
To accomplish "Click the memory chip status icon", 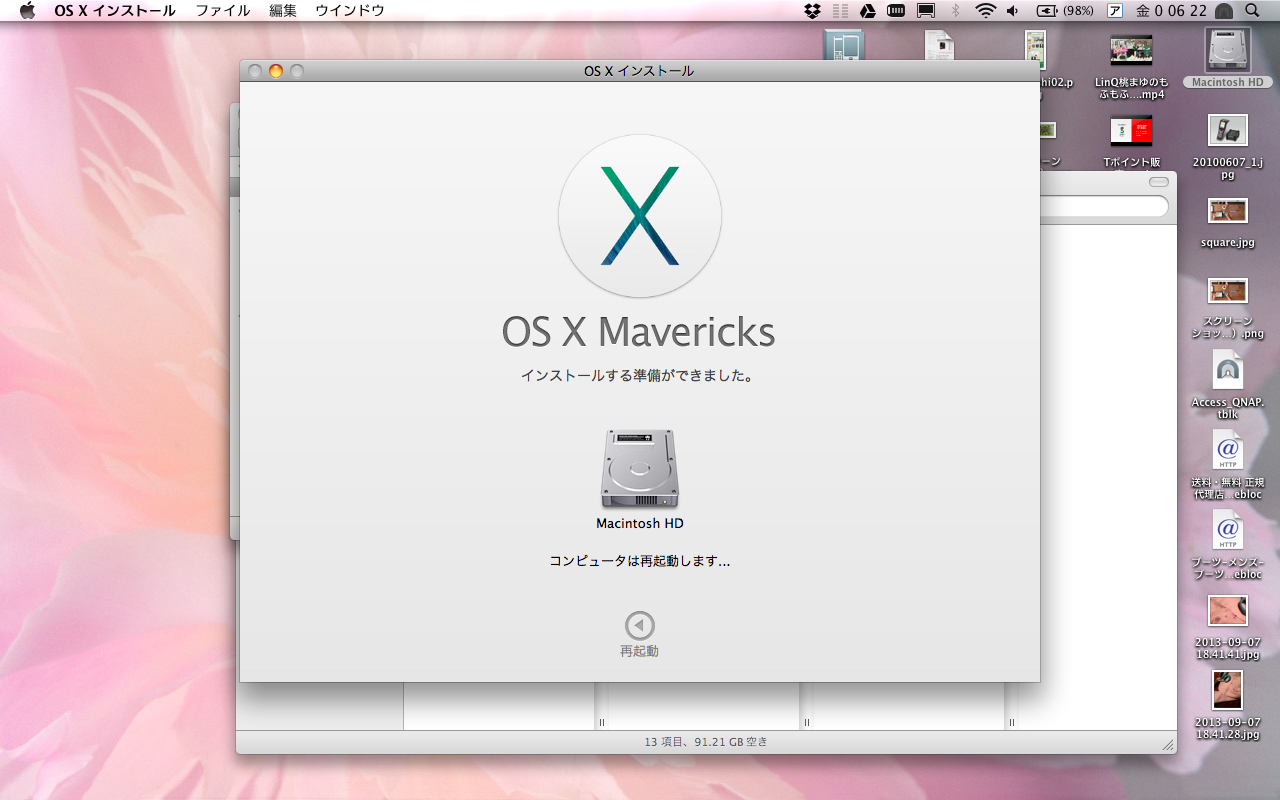I will tap(896, 11).
